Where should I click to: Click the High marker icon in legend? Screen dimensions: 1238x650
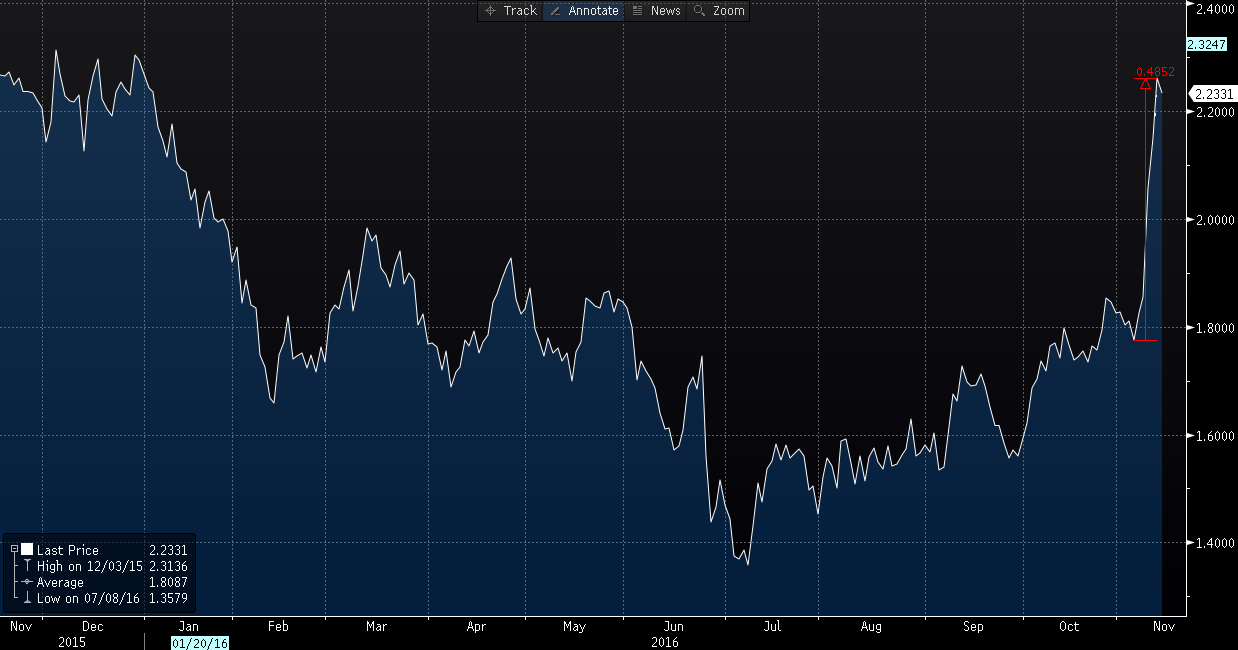tap(27, 566)
